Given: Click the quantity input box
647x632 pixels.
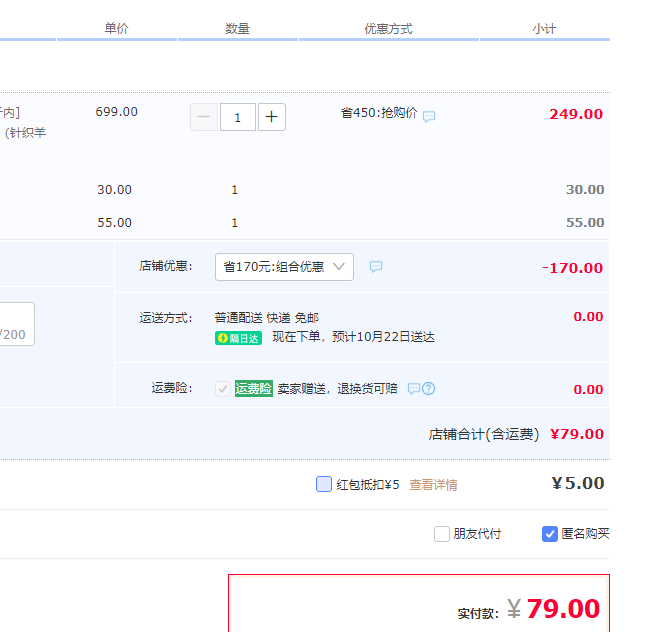Looking at the screenshot, I should pos(238,117).
